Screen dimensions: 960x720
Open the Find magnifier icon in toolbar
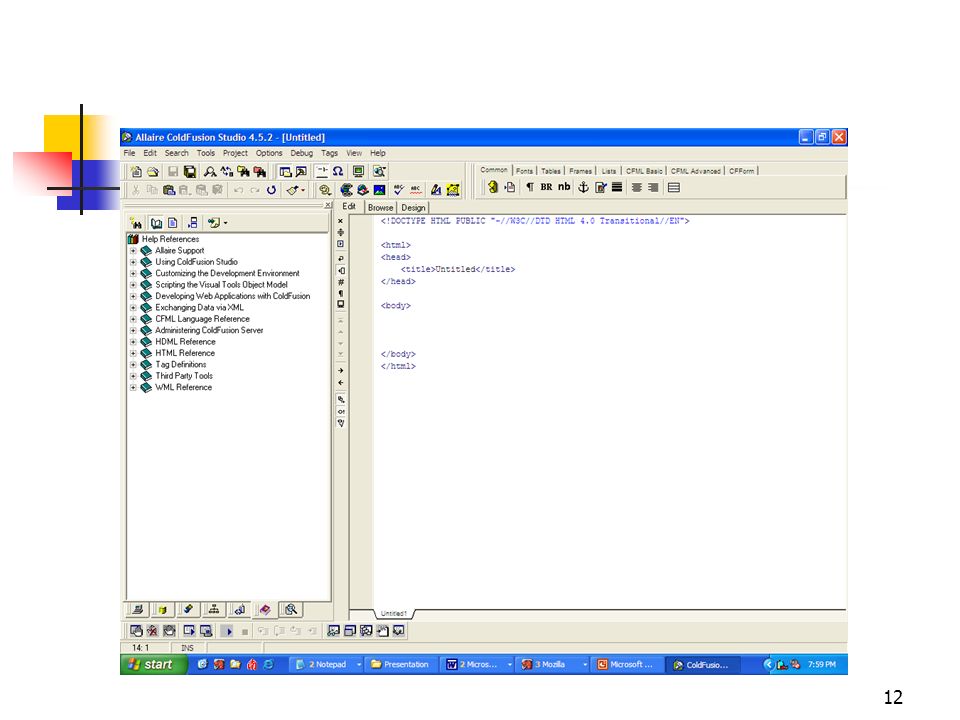point(210,172)
